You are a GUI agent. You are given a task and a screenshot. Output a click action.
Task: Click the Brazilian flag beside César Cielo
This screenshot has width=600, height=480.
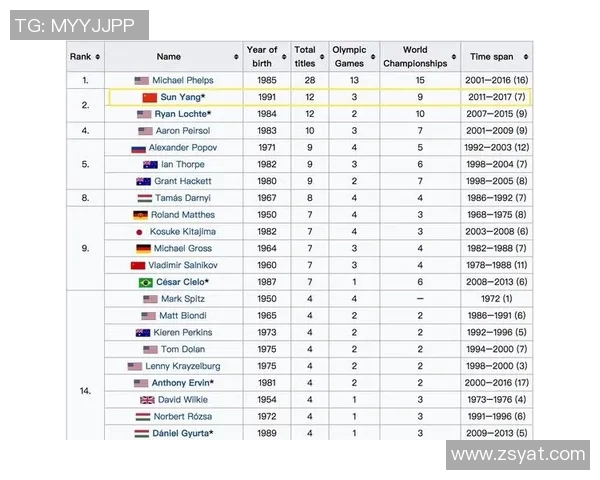[145, 282]
